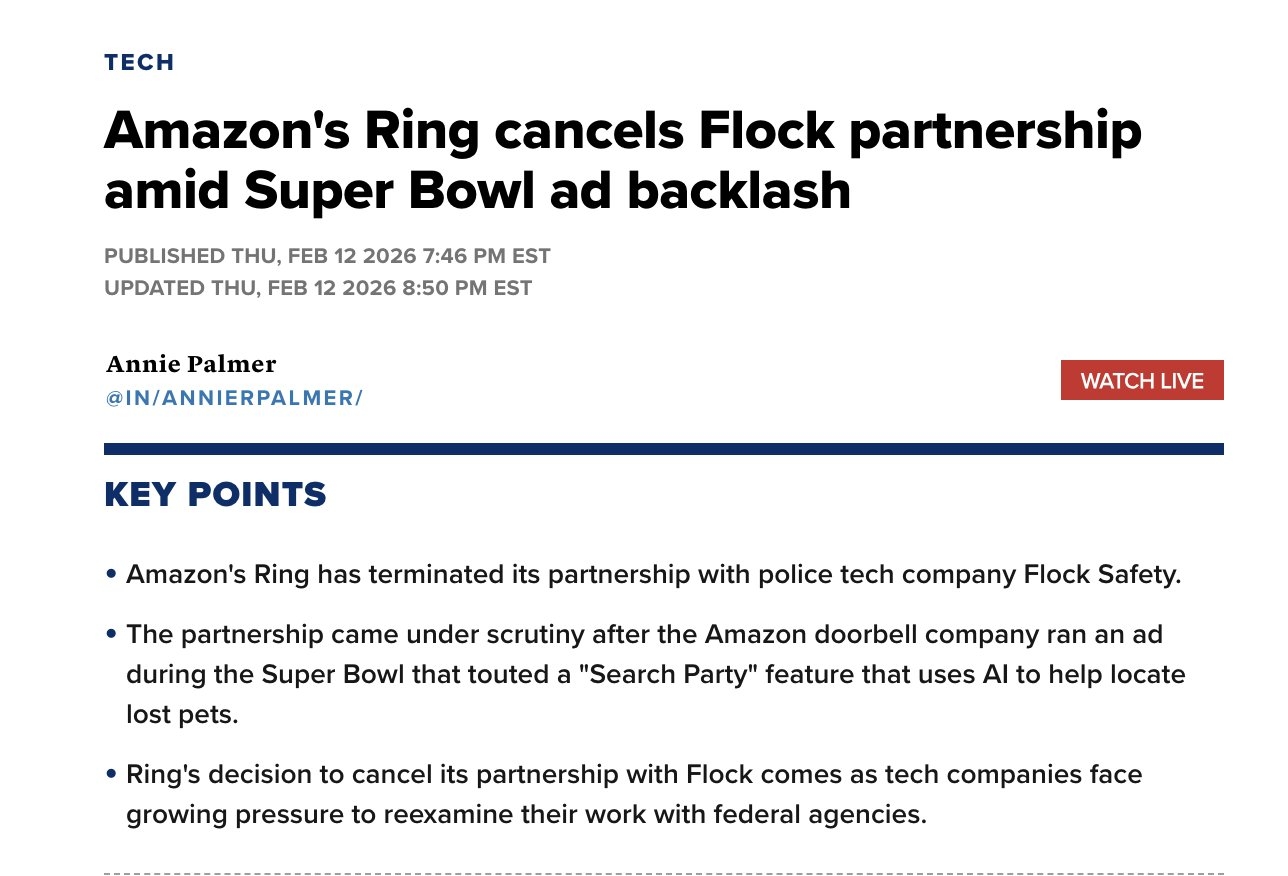Viewport: 1288px width, 876px height.
Task: Click the UPDATED timestamp line
Action: [318, 288]
